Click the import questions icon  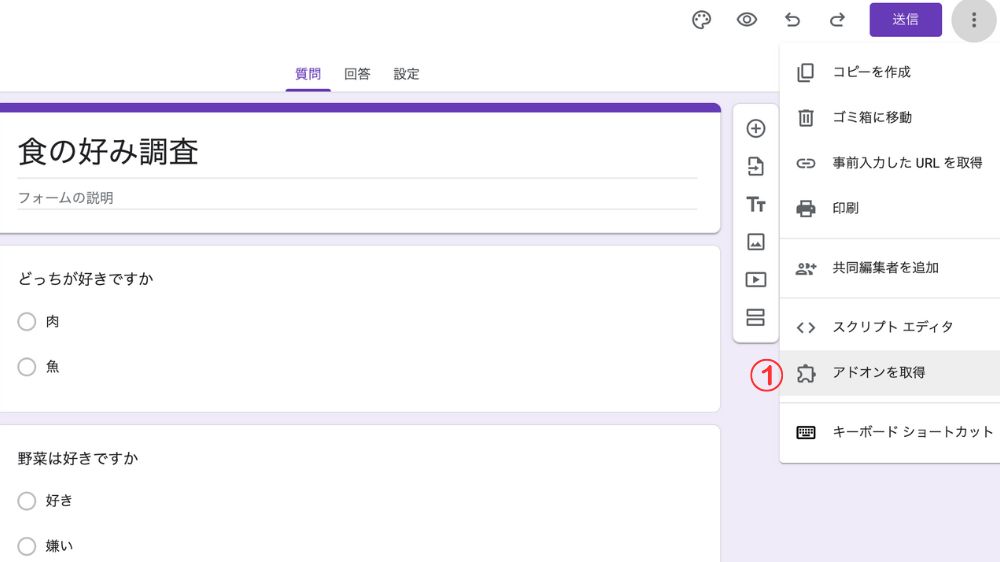click(756, 167)
